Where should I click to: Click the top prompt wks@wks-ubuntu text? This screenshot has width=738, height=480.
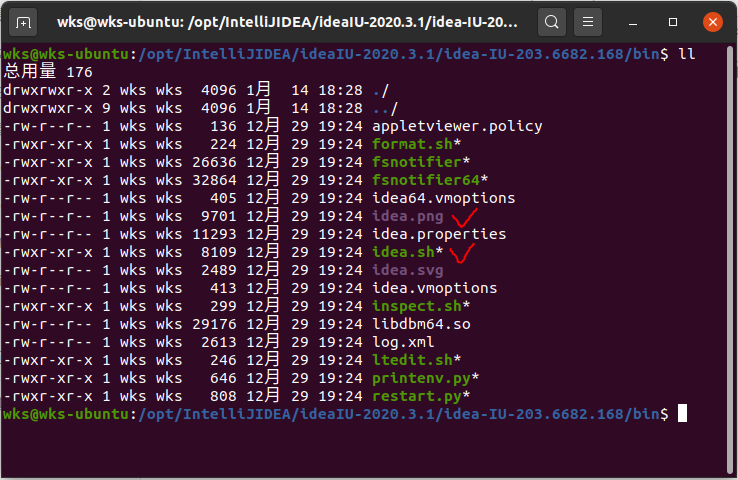coord(66,54)
